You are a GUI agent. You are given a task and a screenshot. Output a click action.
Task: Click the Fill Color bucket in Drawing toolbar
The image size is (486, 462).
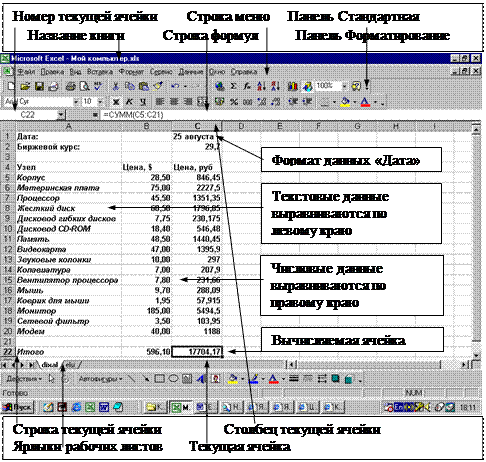233,379
